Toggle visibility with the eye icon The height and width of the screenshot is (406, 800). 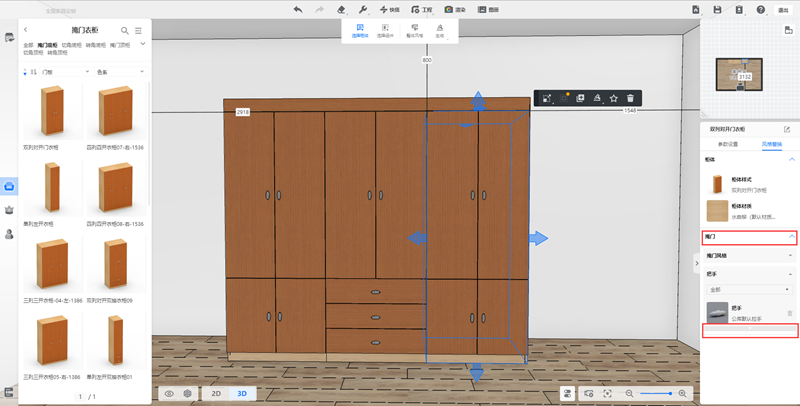pos(169,394)
